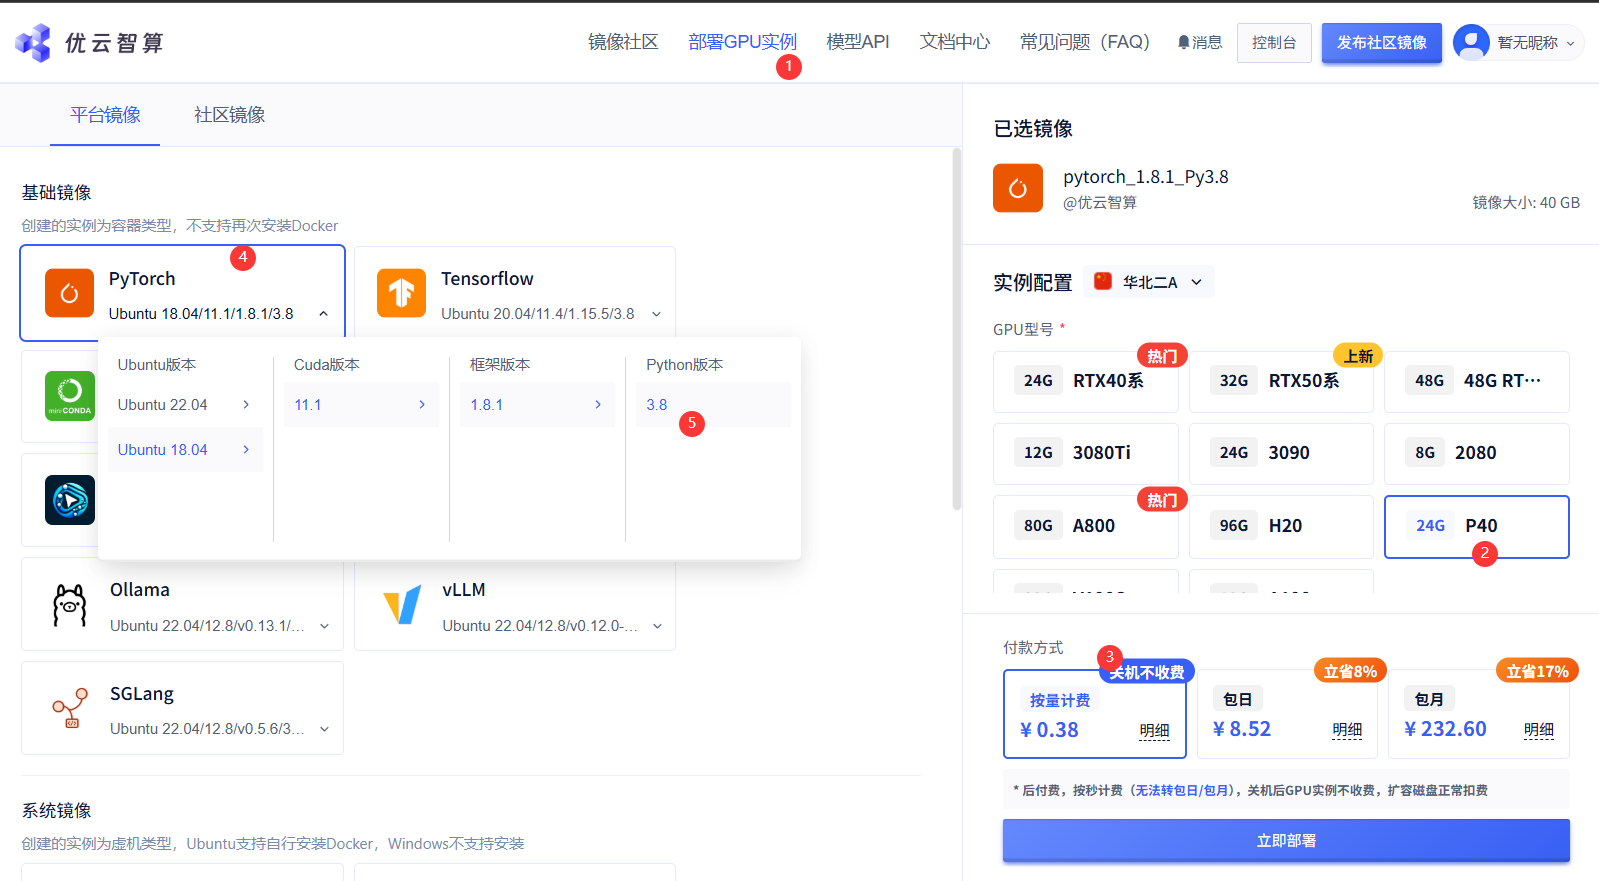Click the Tensorflow logo icon

click(401, 293)
